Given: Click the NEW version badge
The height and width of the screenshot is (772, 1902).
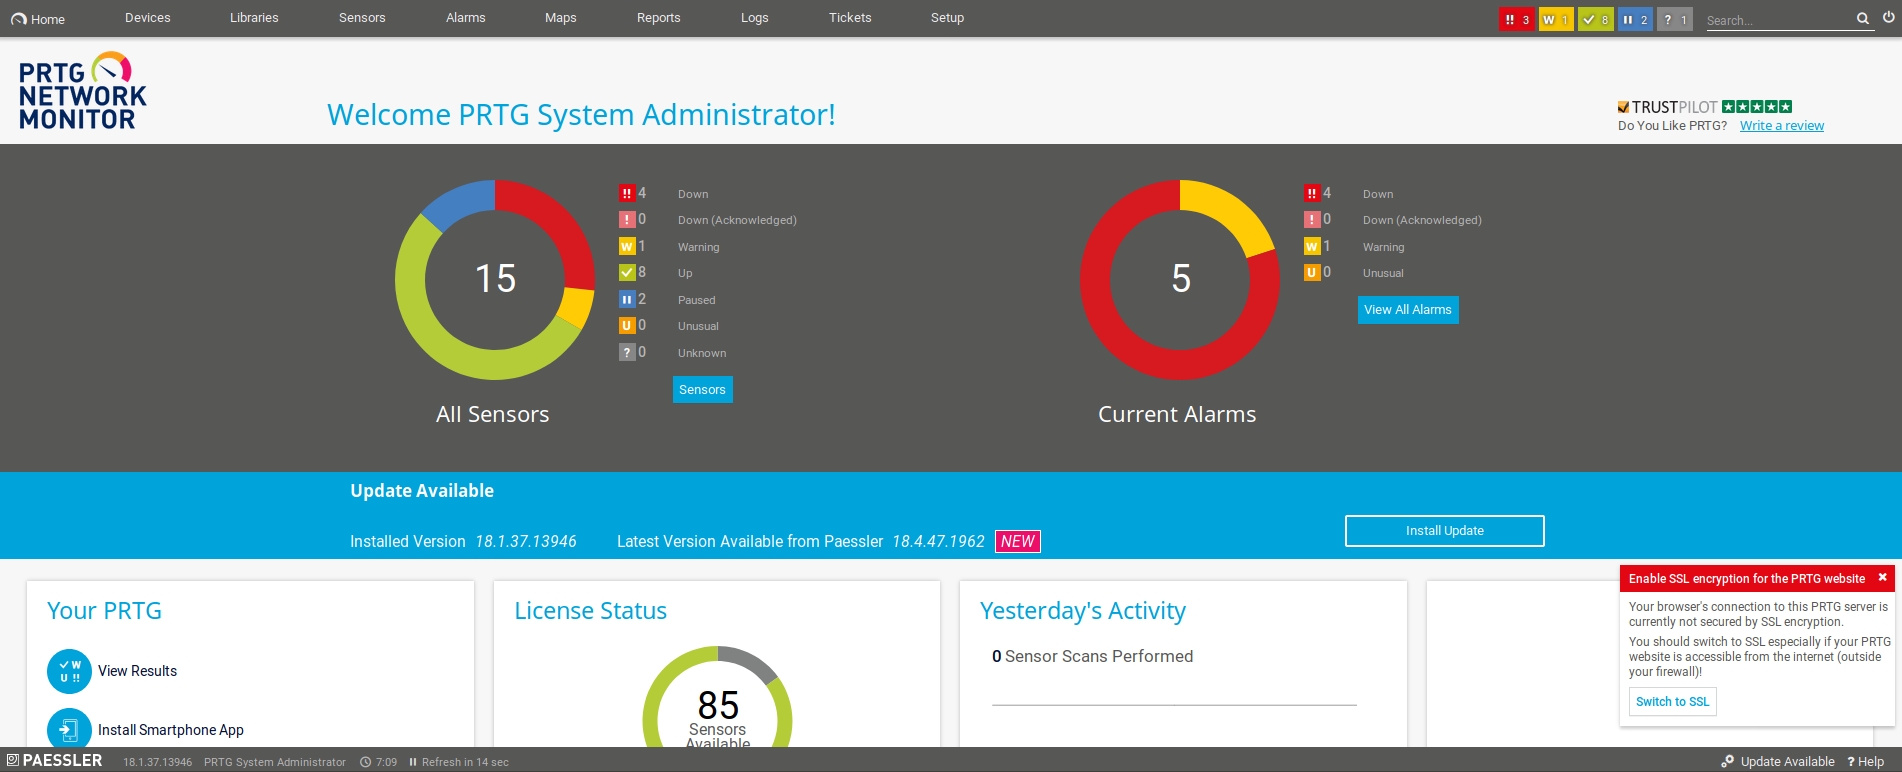Looking at the screenshot, I should (1018, 541).
